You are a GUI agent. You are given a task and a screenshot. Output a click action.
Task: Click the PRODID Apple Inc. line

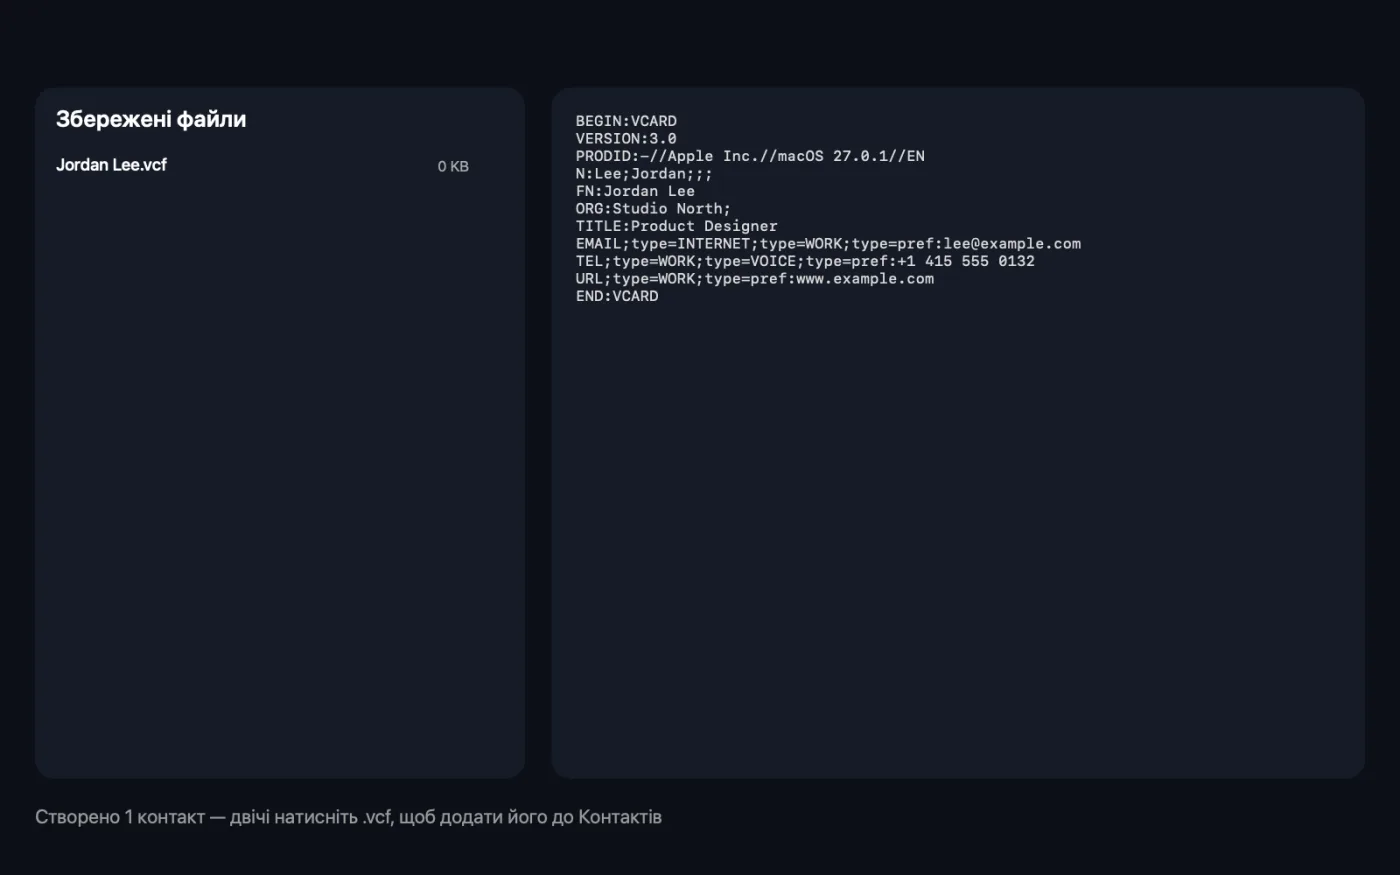[750, 156]
